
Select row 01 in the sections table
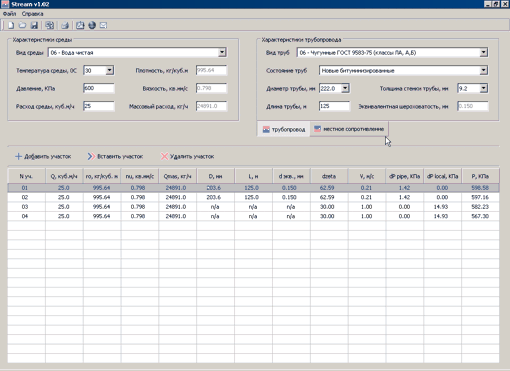tap(253, 188)
